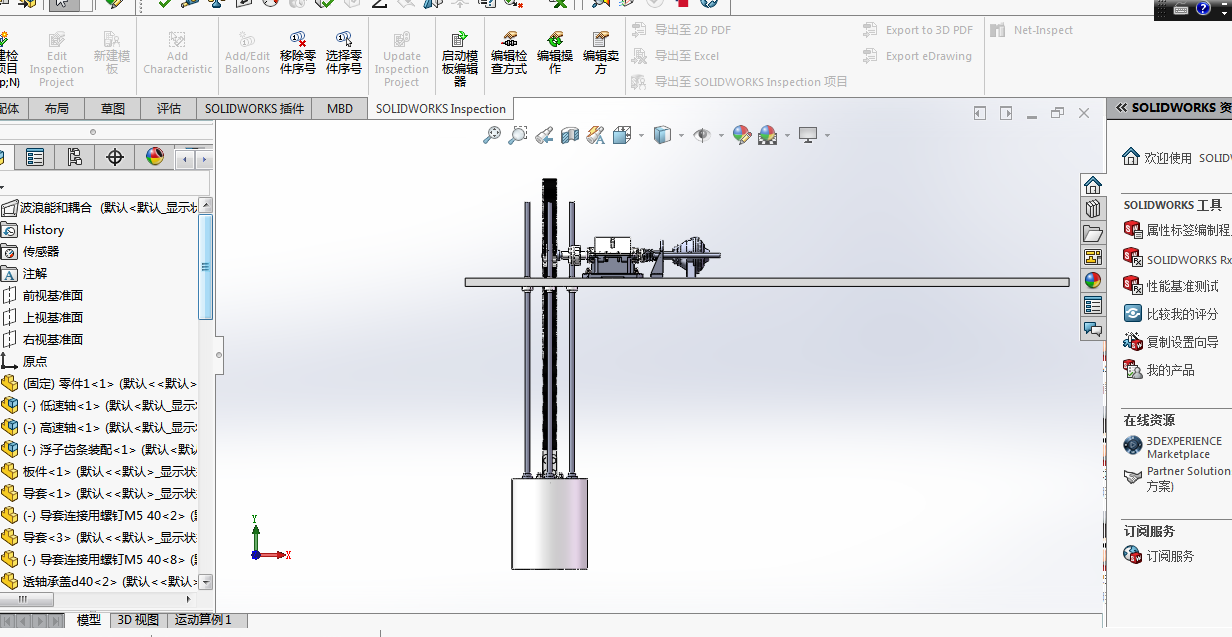1232x637 pixels.
Task: Click Section View icon
Action: tap(570, 135)
